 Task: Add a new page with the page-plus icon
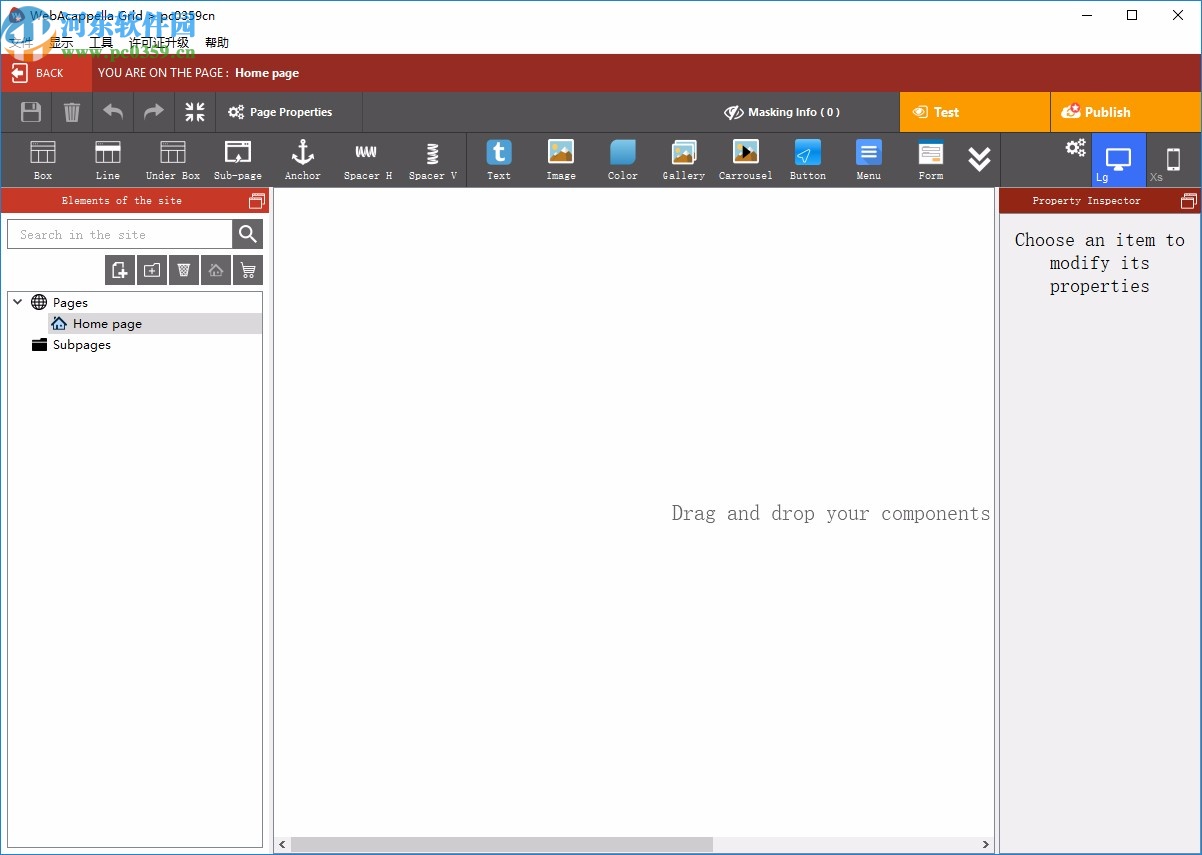pos(120,270)
